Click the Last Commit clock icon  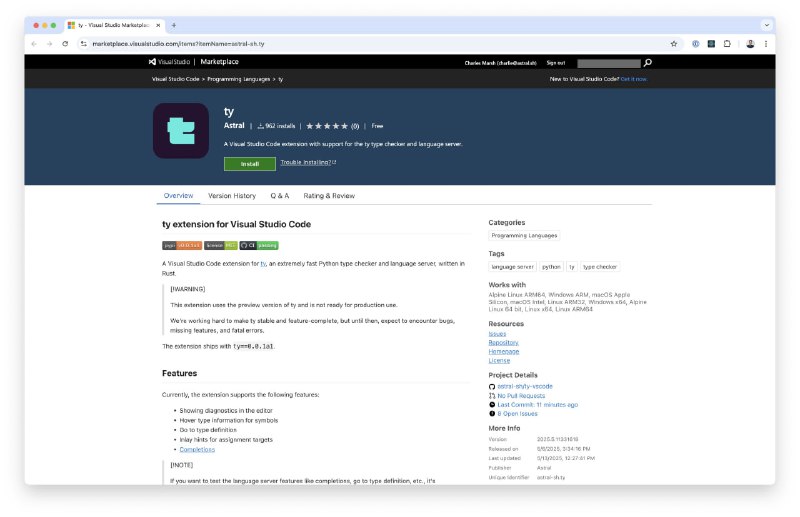[x=492, y=405]
